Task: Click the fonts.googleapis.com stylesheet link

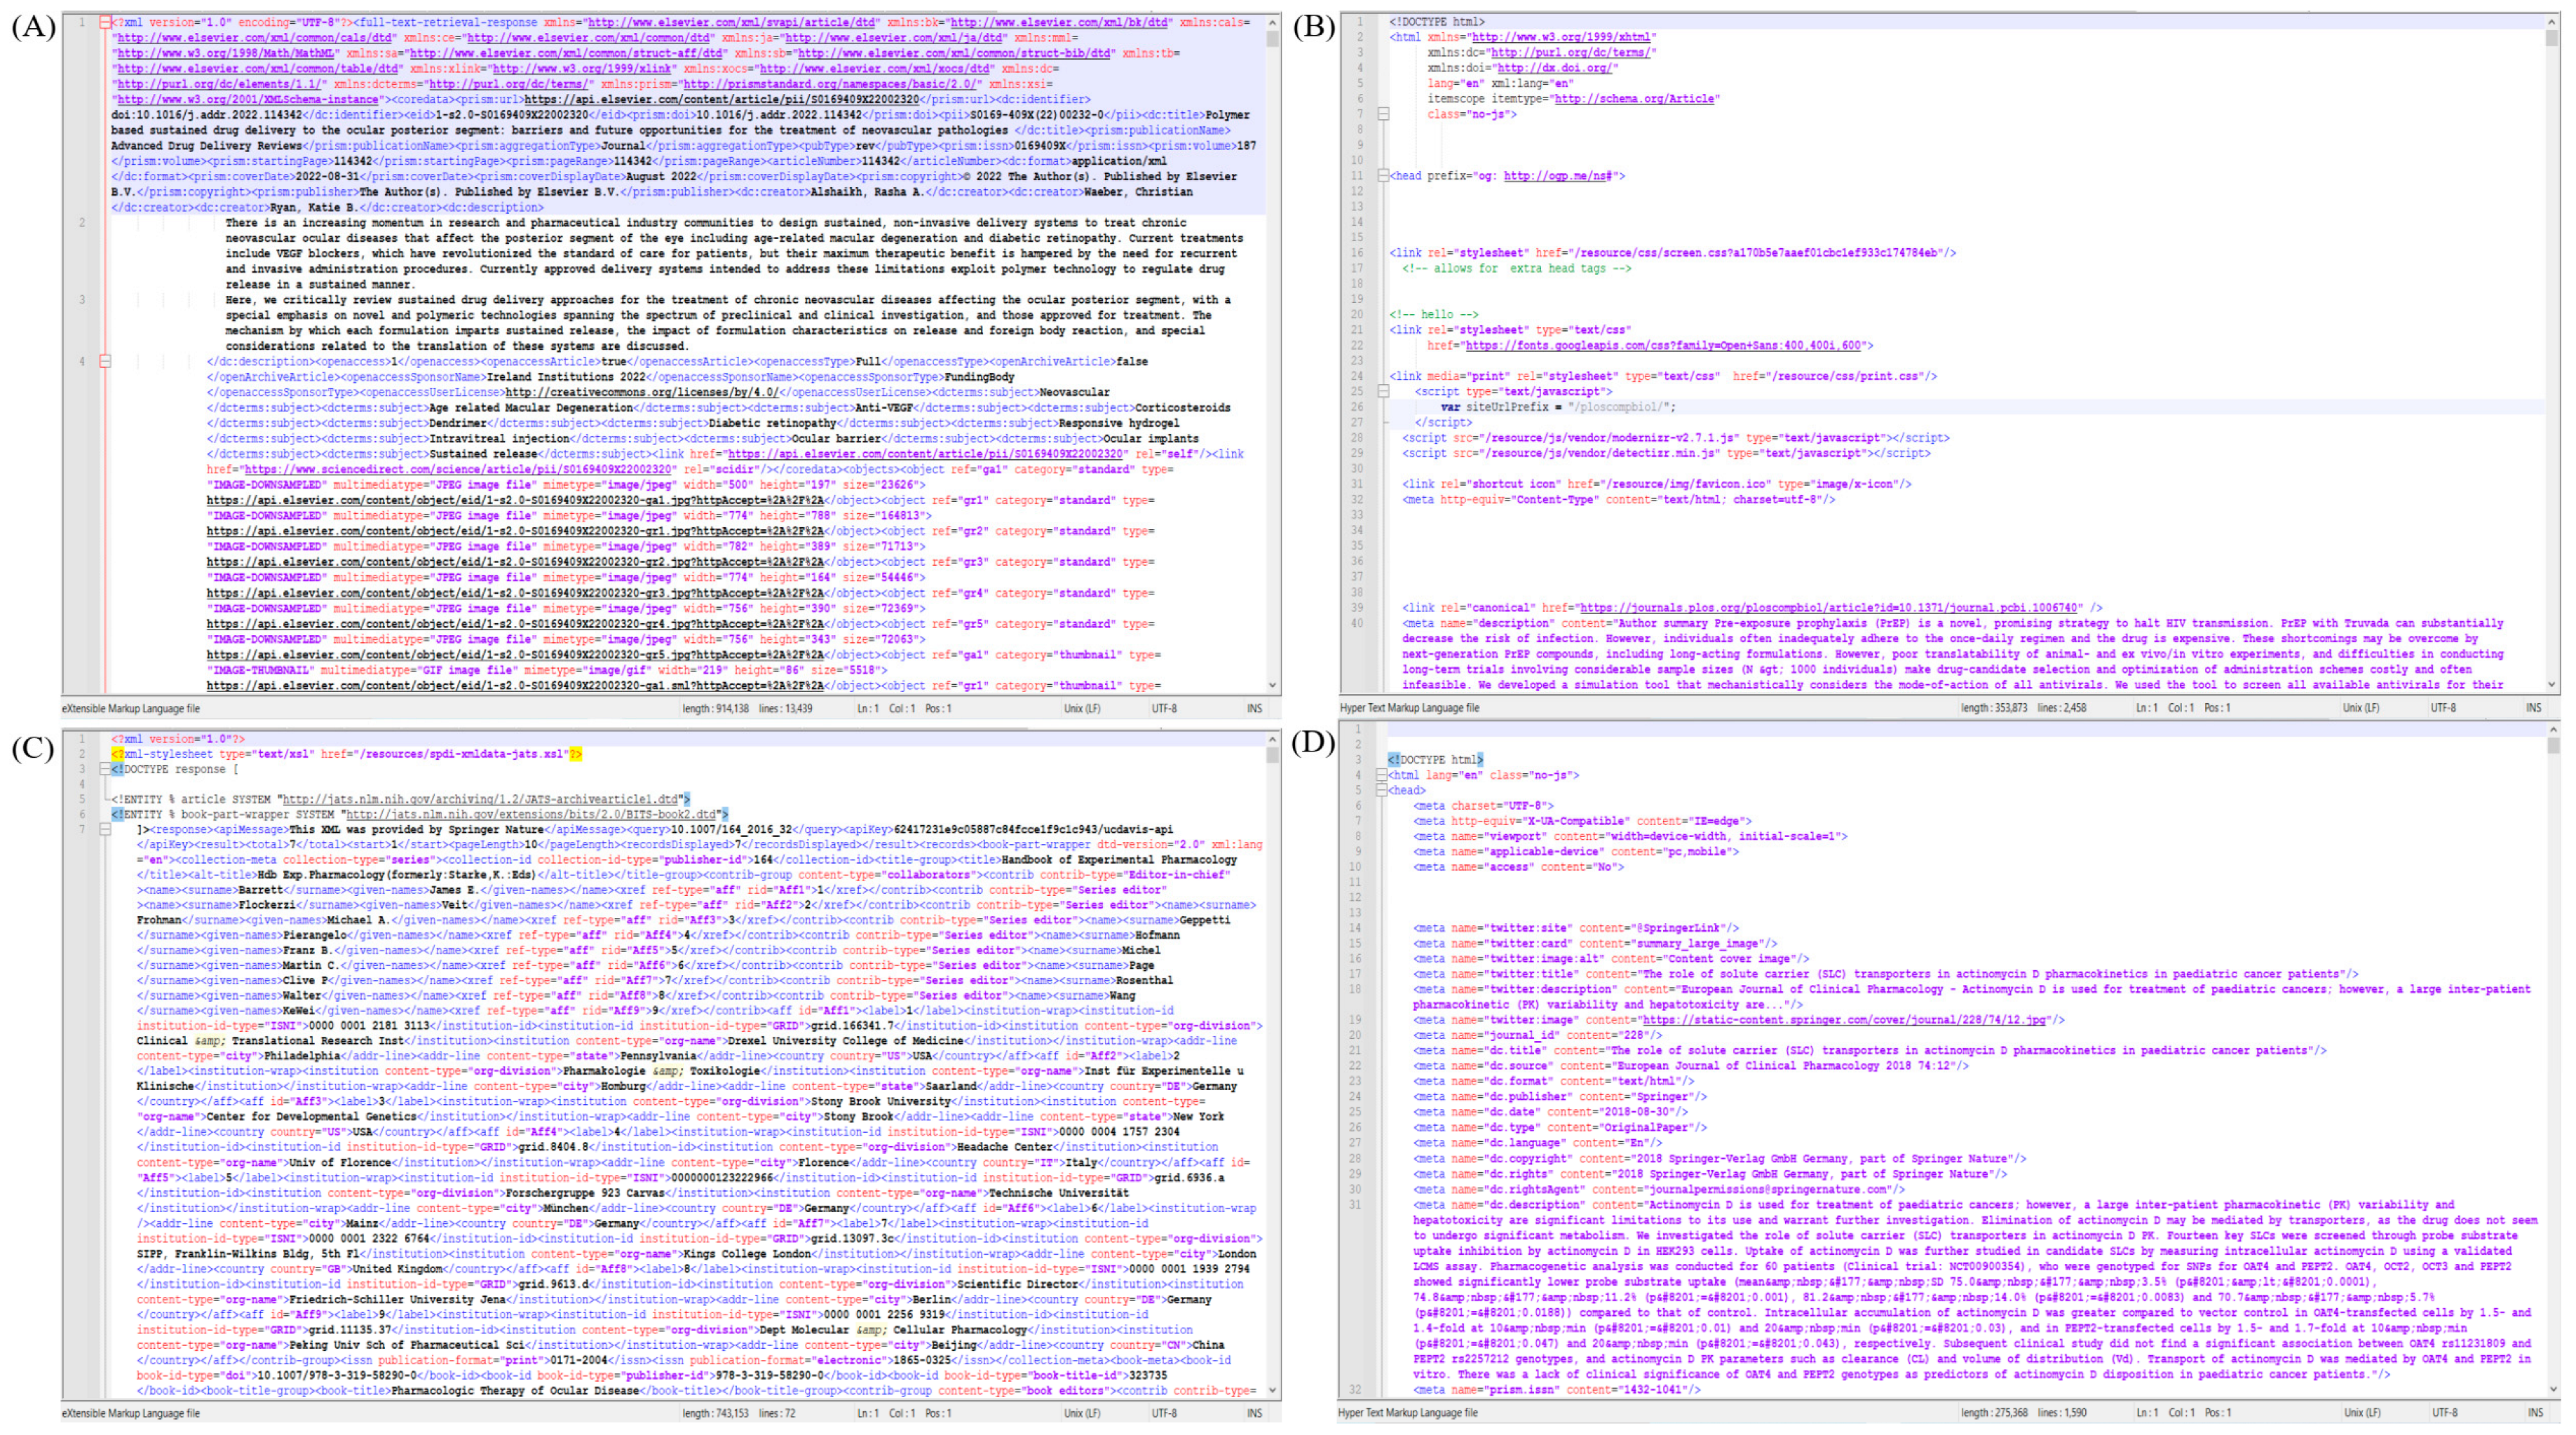Action: [x=1663, y=346]
